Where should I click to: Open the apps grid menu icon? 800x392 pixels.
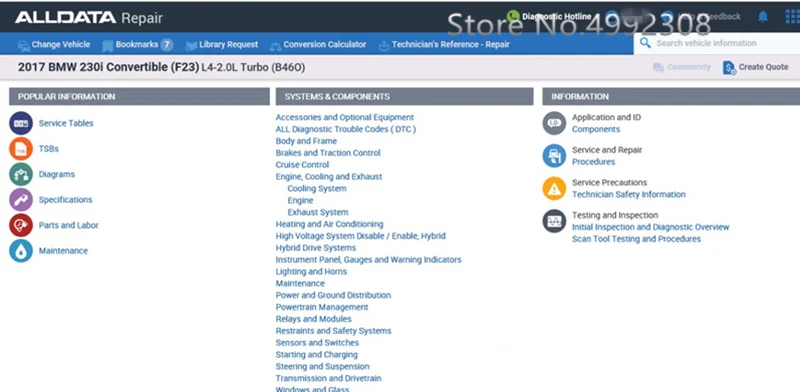(x=792, y=16)
